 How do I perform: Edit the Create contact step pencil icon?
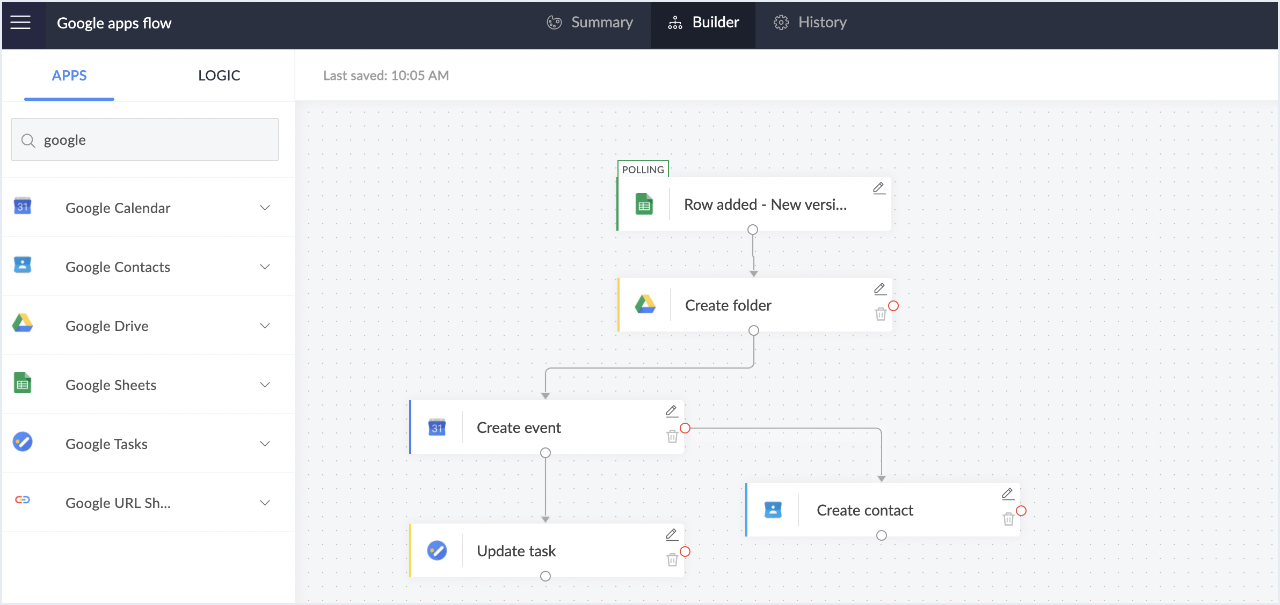(1008, 494)
